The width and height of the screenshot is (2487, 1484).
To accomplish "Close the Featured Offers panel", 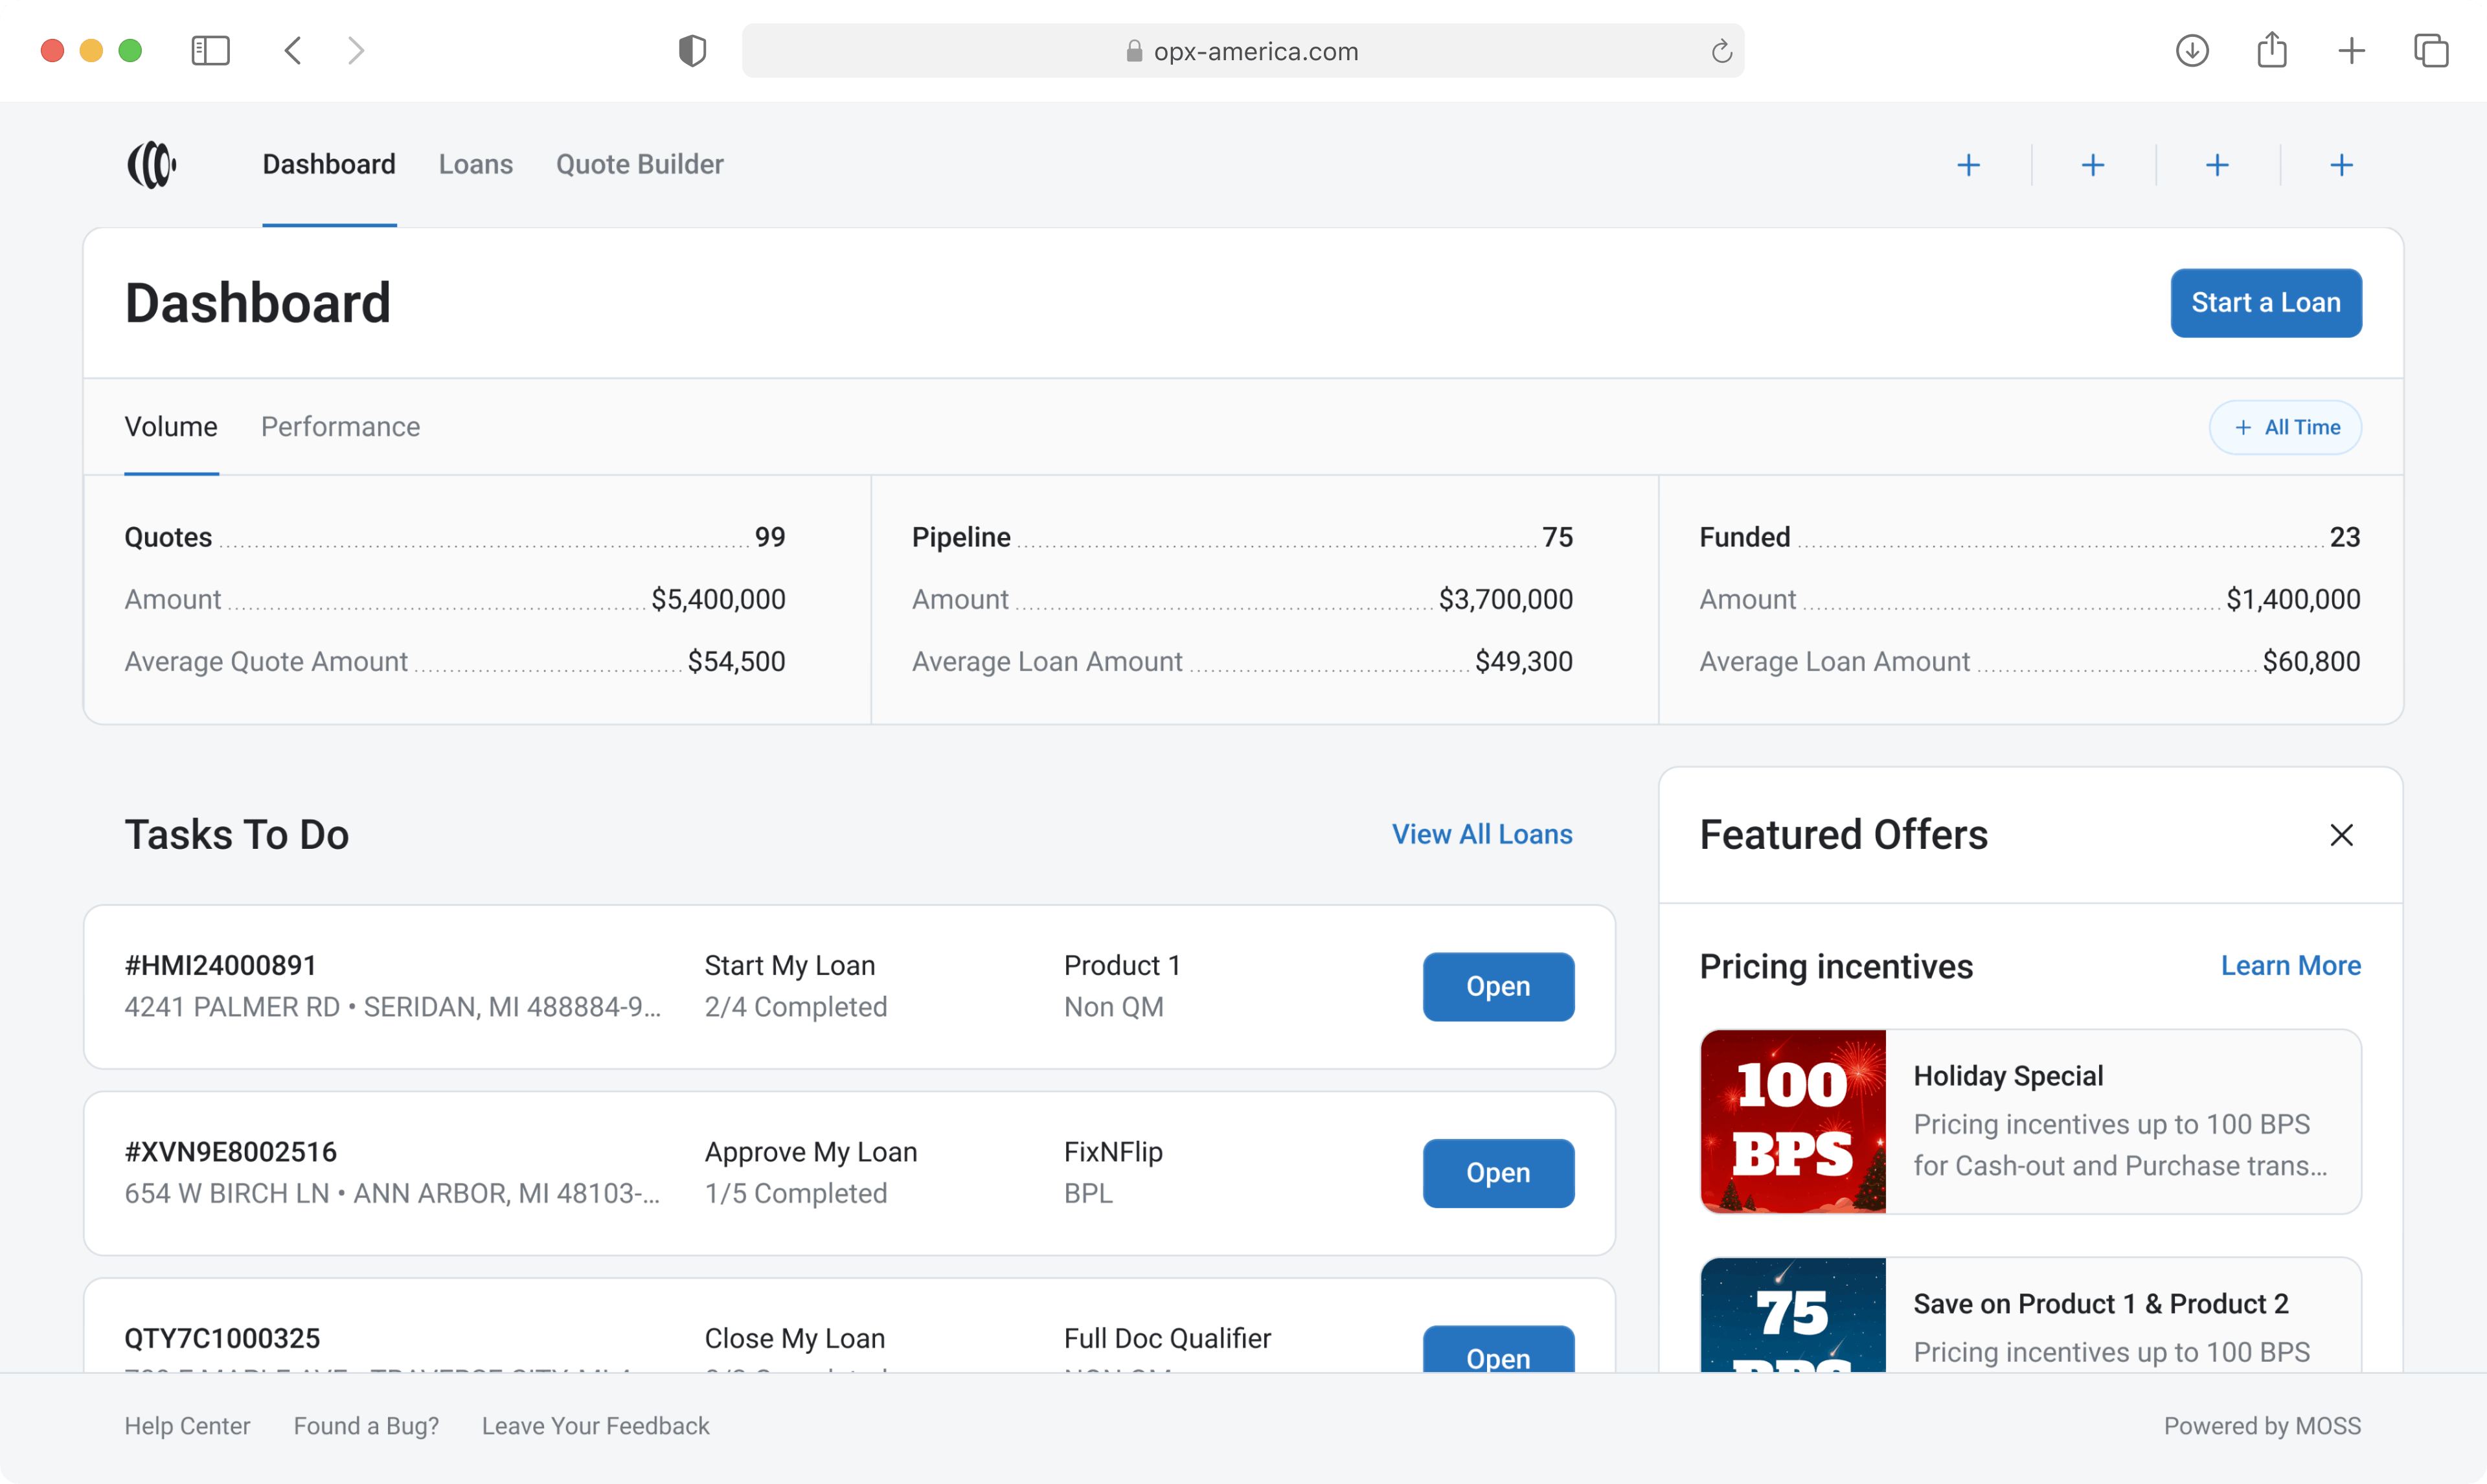I will [x=2341, y=835].
